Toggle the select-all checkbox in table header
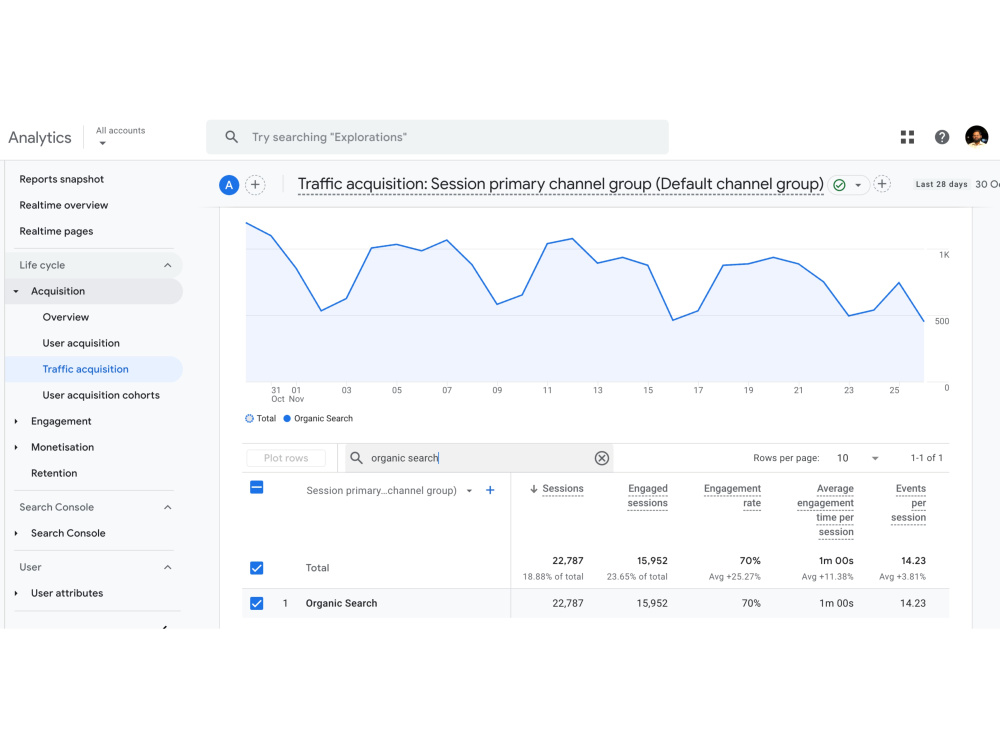 click(256, 488)
